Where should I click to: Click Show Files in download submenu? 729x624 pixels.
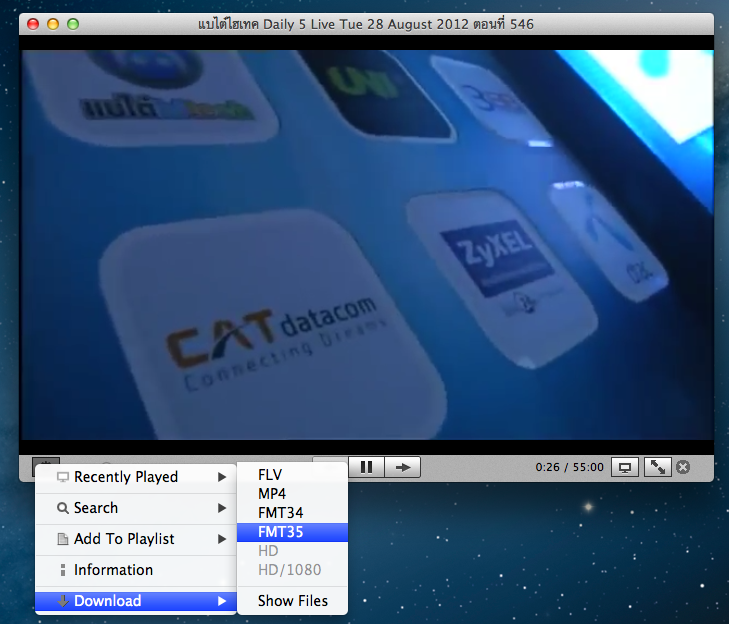(292, 601)
